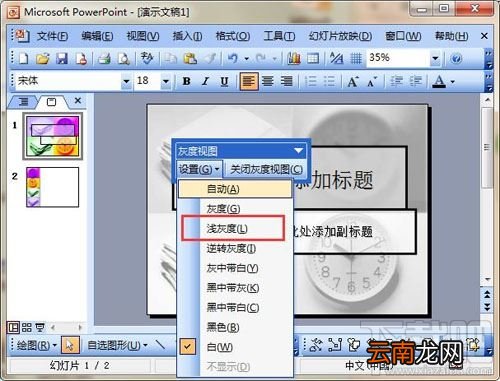Open the 文件(F) menu
Image resolution: width=500 pixels, height=381 pixels.
[52, 36]
